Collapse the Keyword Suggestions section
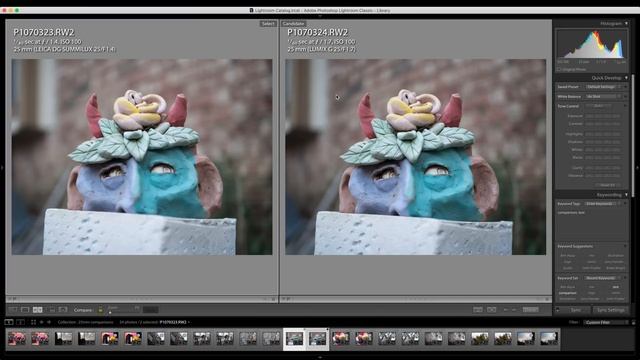 click(x=626, y=246)
